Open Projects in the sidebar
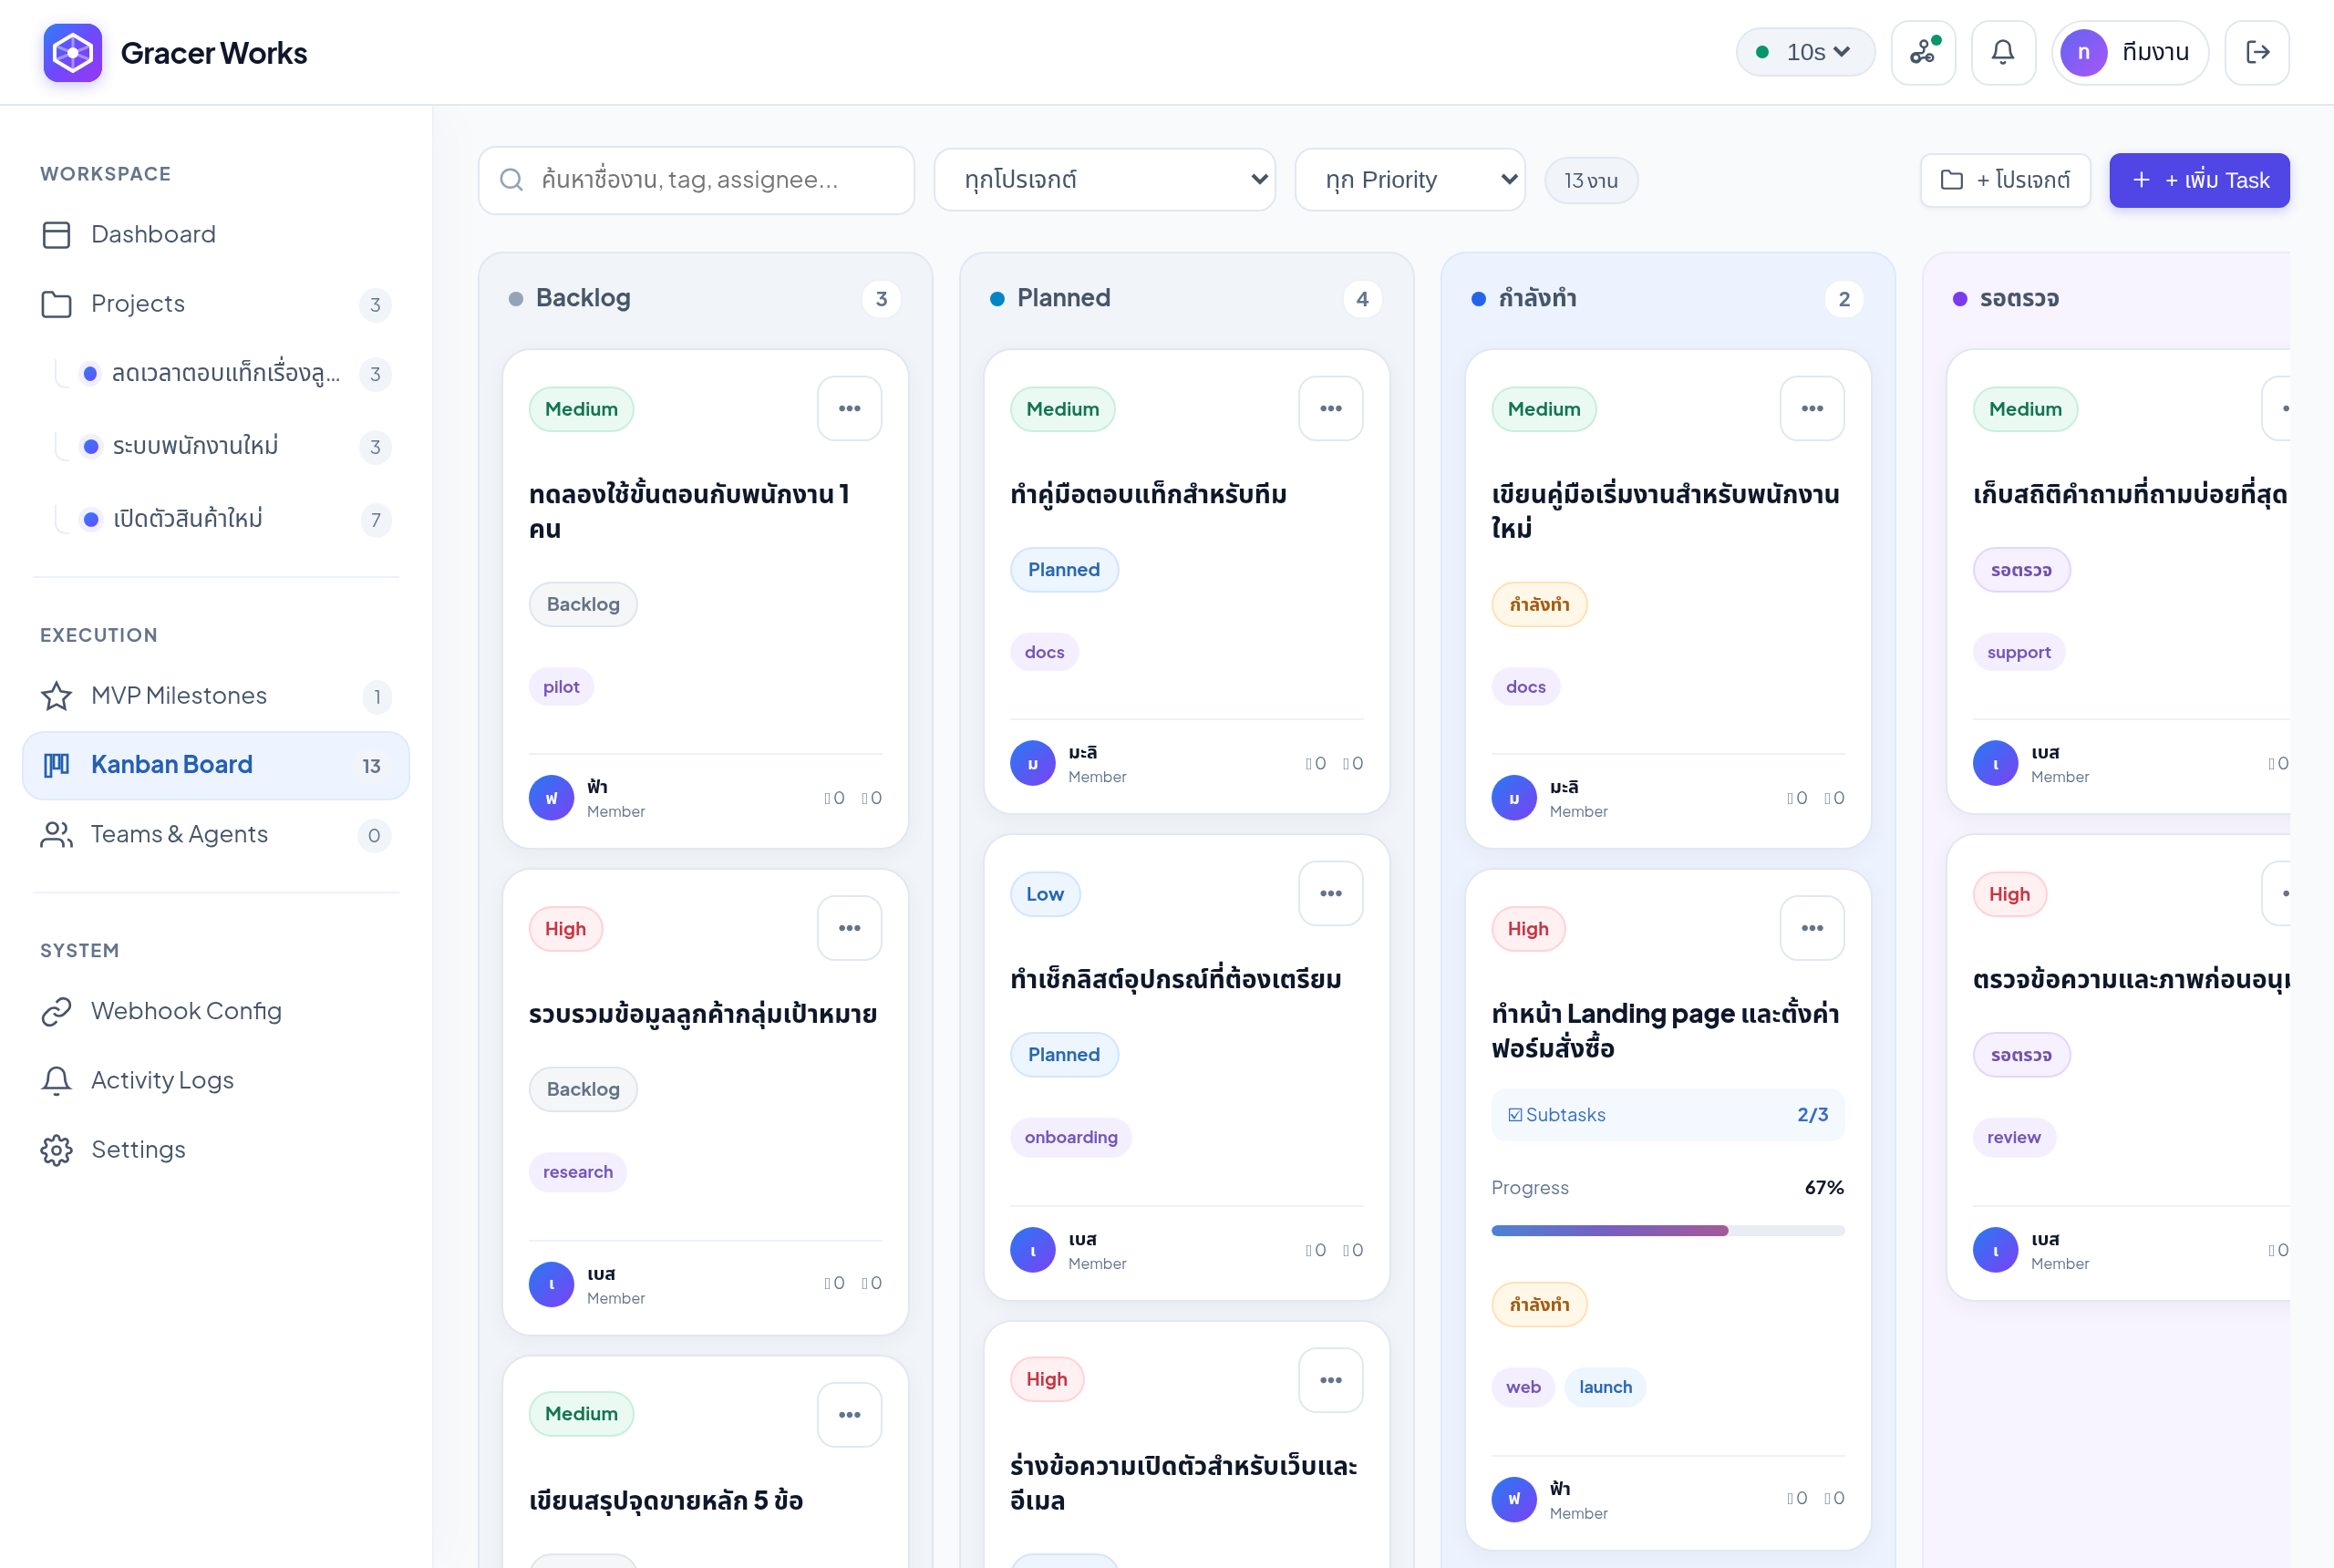 [216, 304]
